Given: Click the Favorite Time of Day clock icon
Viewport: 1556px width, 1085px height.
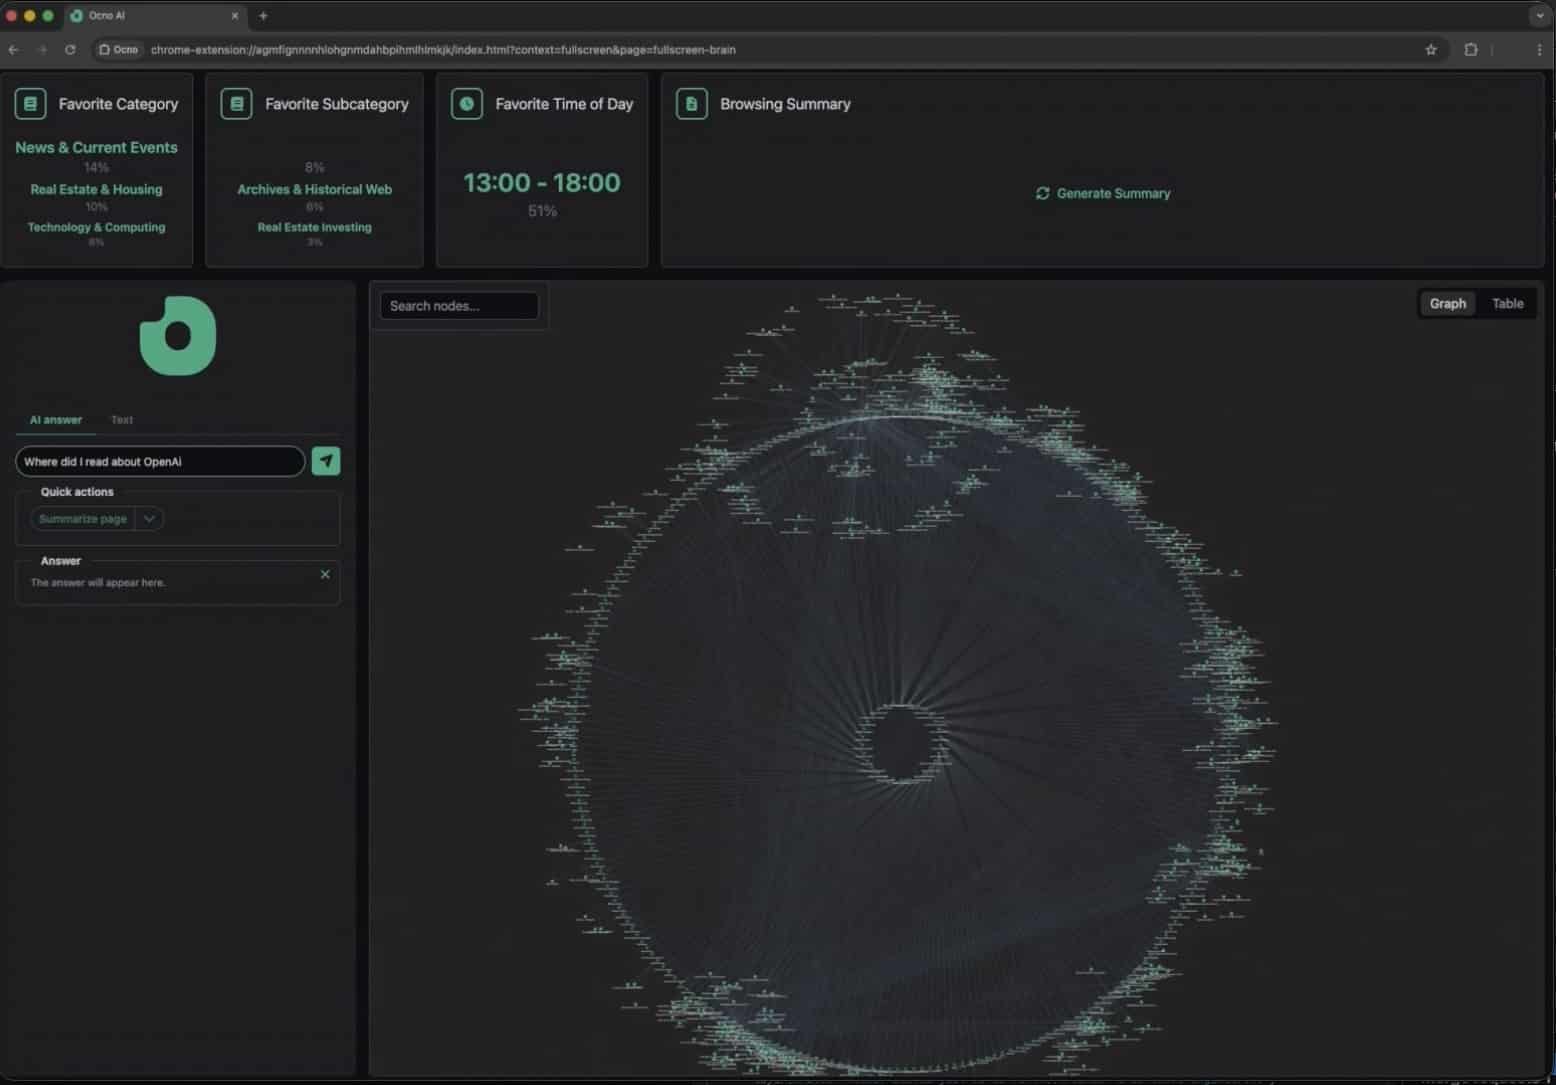Looking at the screenshot, I should coord(467,104).
